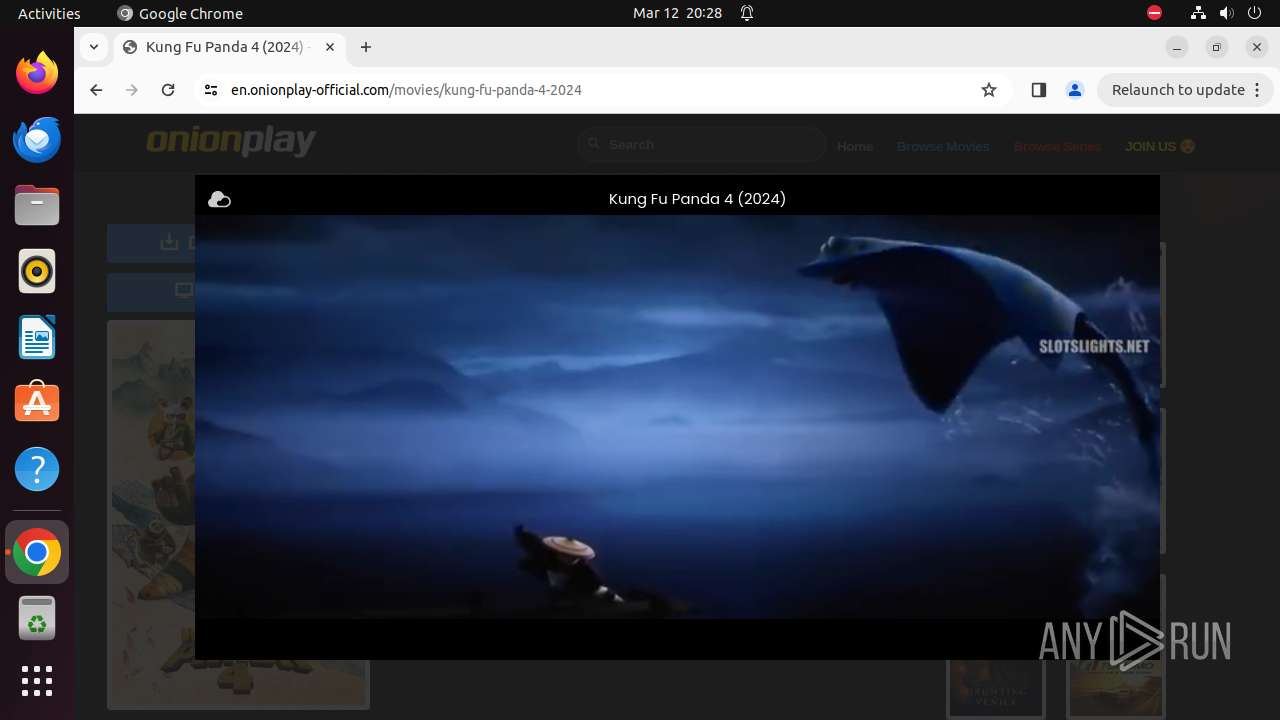1280x720 pixels.
Task: Focus the site Search field
Action: tap(701, 145)
